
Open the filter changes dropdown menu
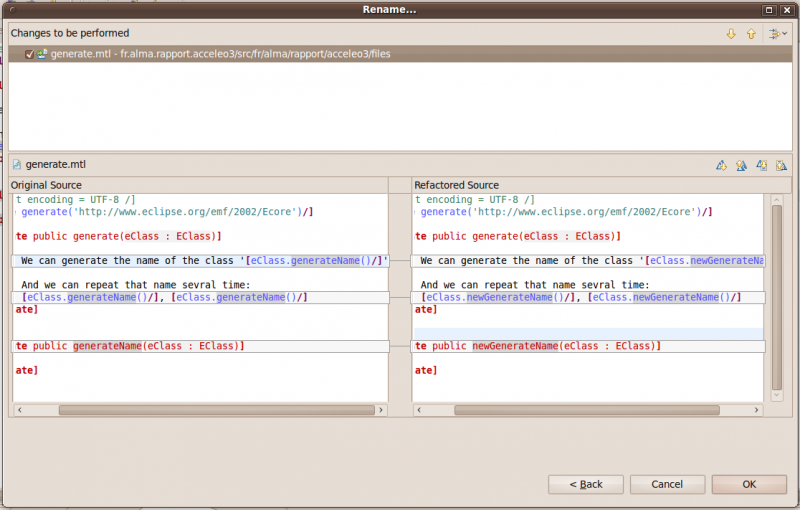(777, 34)
